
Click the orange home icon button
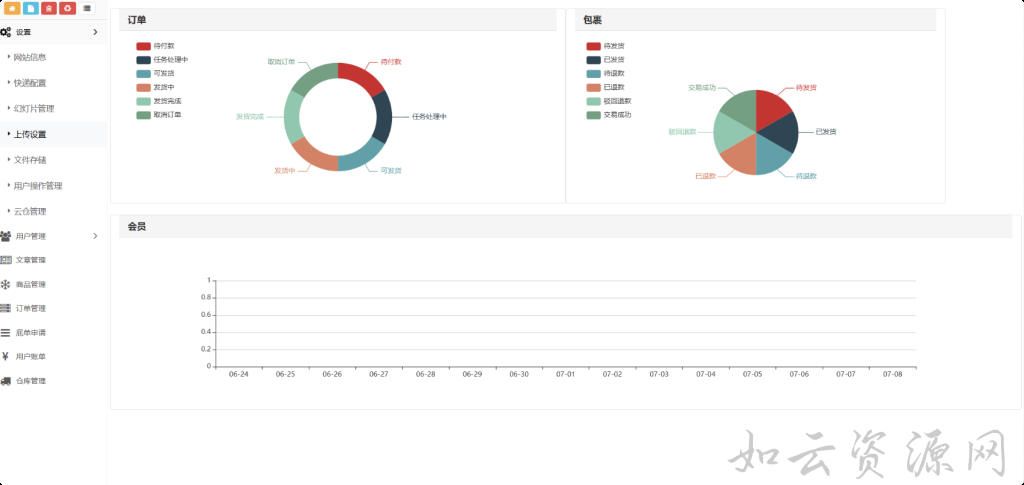coord(13,9)
